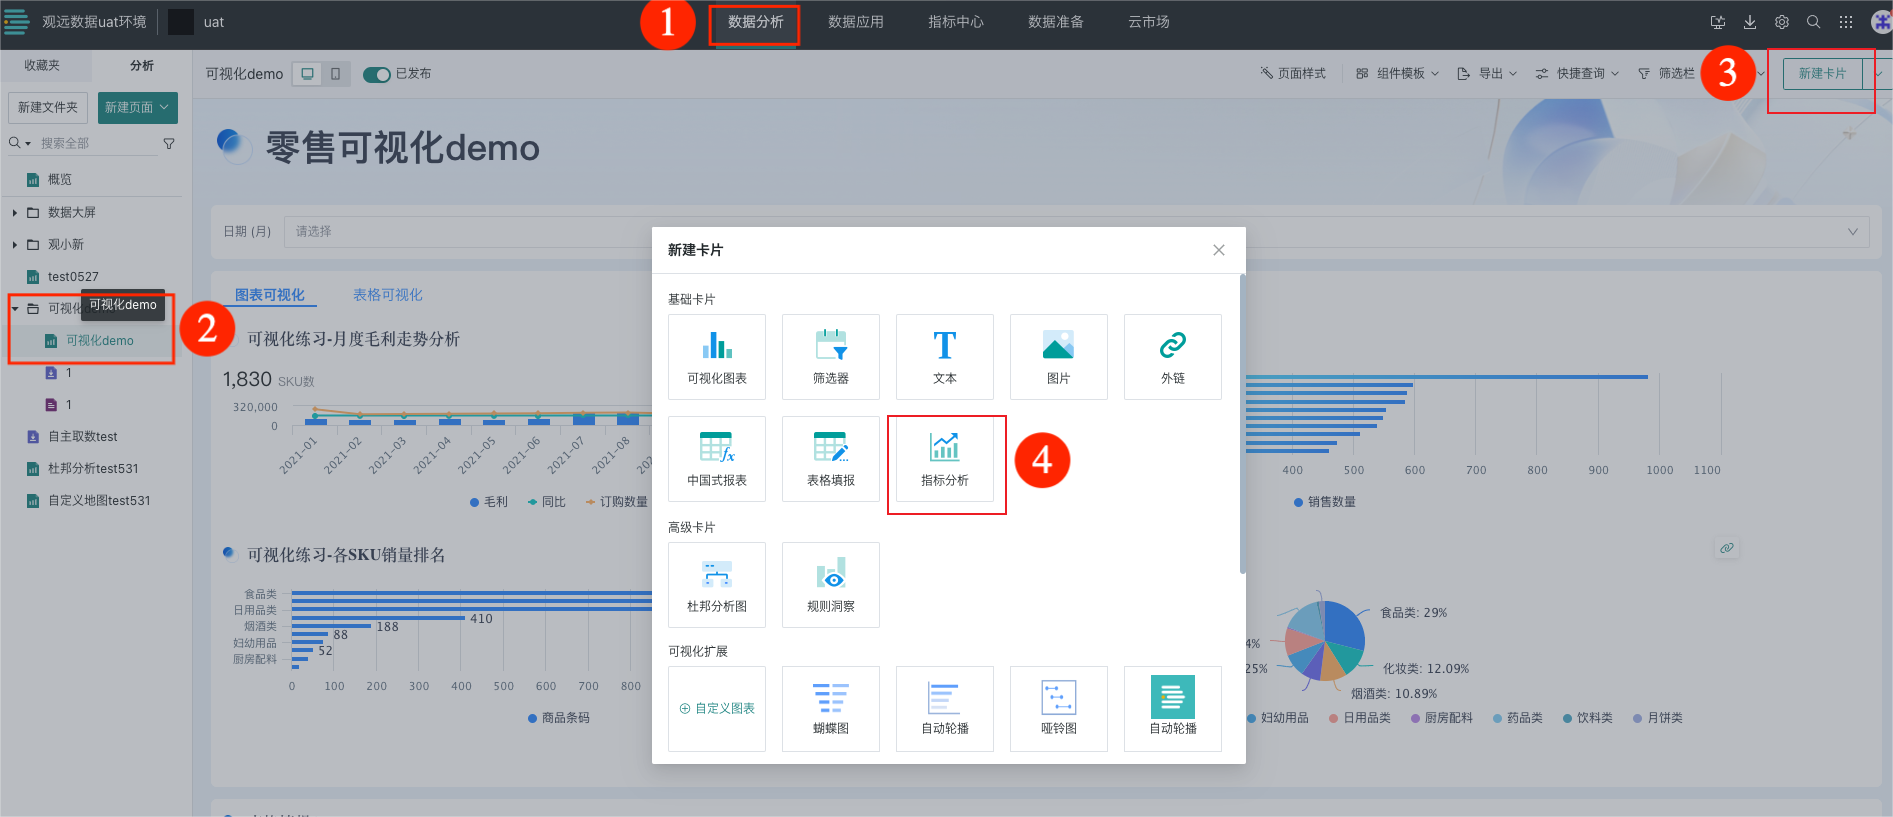The height and width of the screenshot is (817, 1893).
Task: Open the user avatar menu
Action: [1881, 22]
